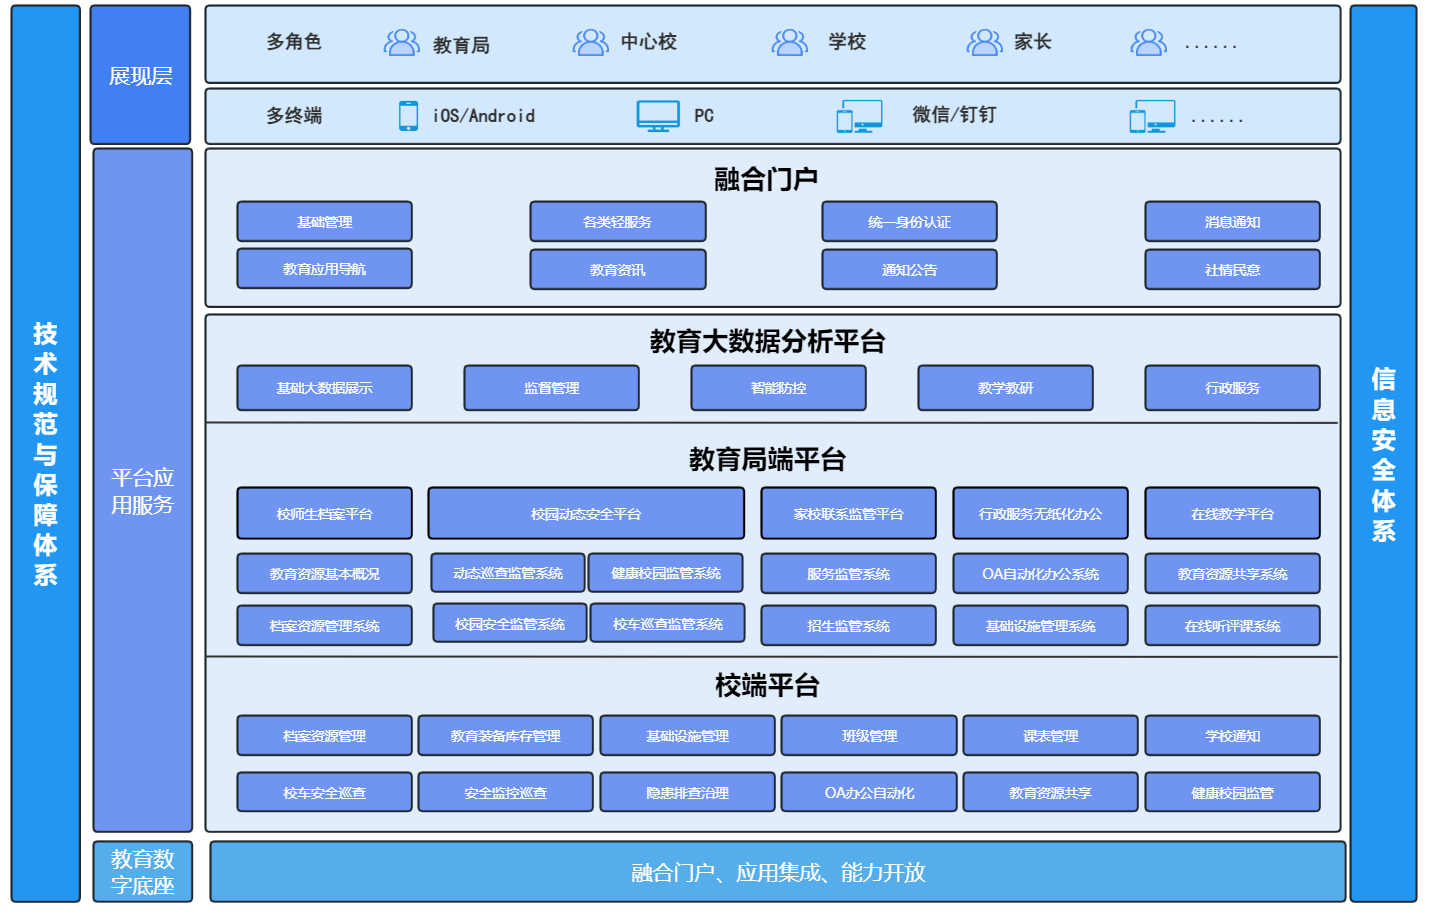The width and height of the screenshot is (1429, 917).
Task: Open 课表管理 under 校端平台
Action: point(1050,736)
